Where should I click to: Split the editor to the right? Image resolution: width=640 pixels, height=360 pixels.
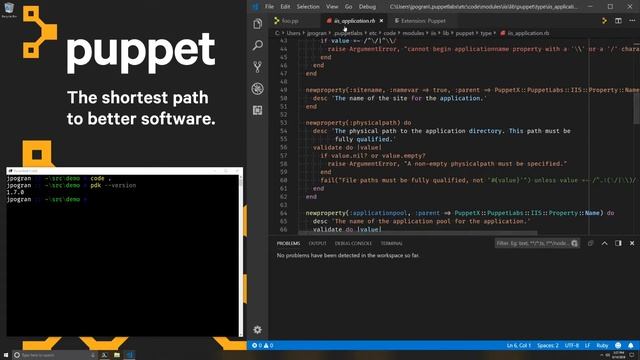tap(618, 21)
